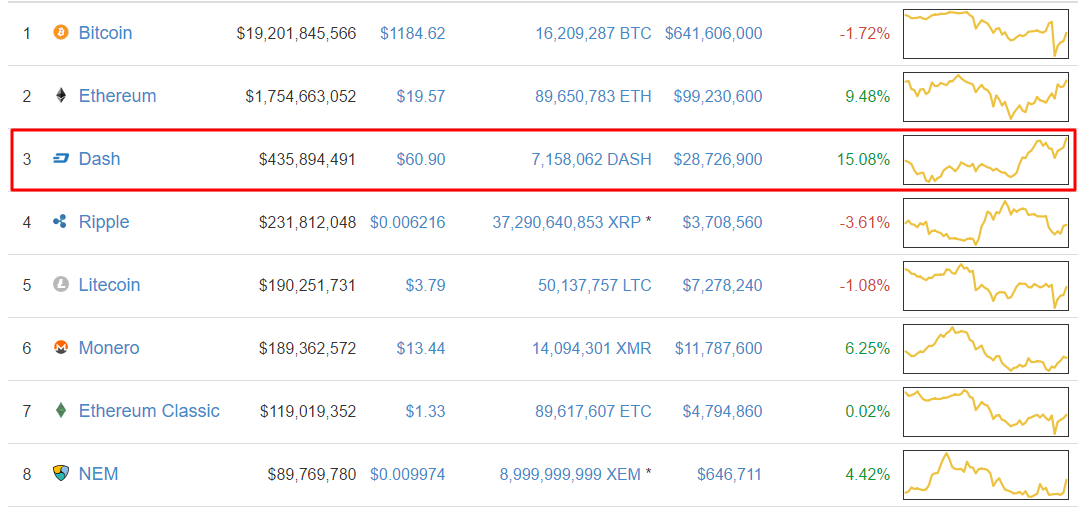Click the NEM logo icon
1083x508 pixels.
(61, 474)
